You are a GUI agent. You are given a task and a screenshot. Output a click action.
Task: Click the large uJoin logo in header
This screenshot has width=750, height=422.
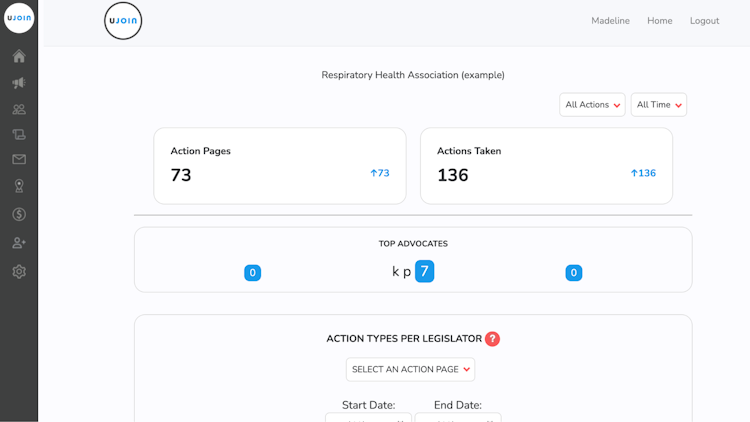click(123, 21)
